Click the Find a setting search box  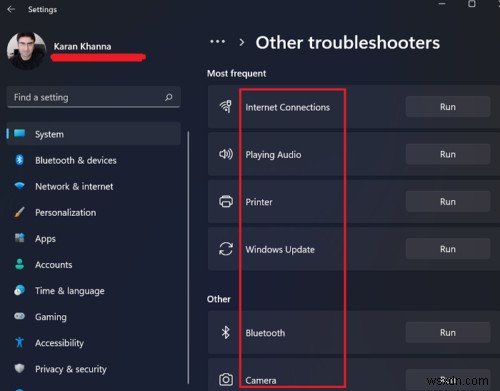[x=94, y=97]
